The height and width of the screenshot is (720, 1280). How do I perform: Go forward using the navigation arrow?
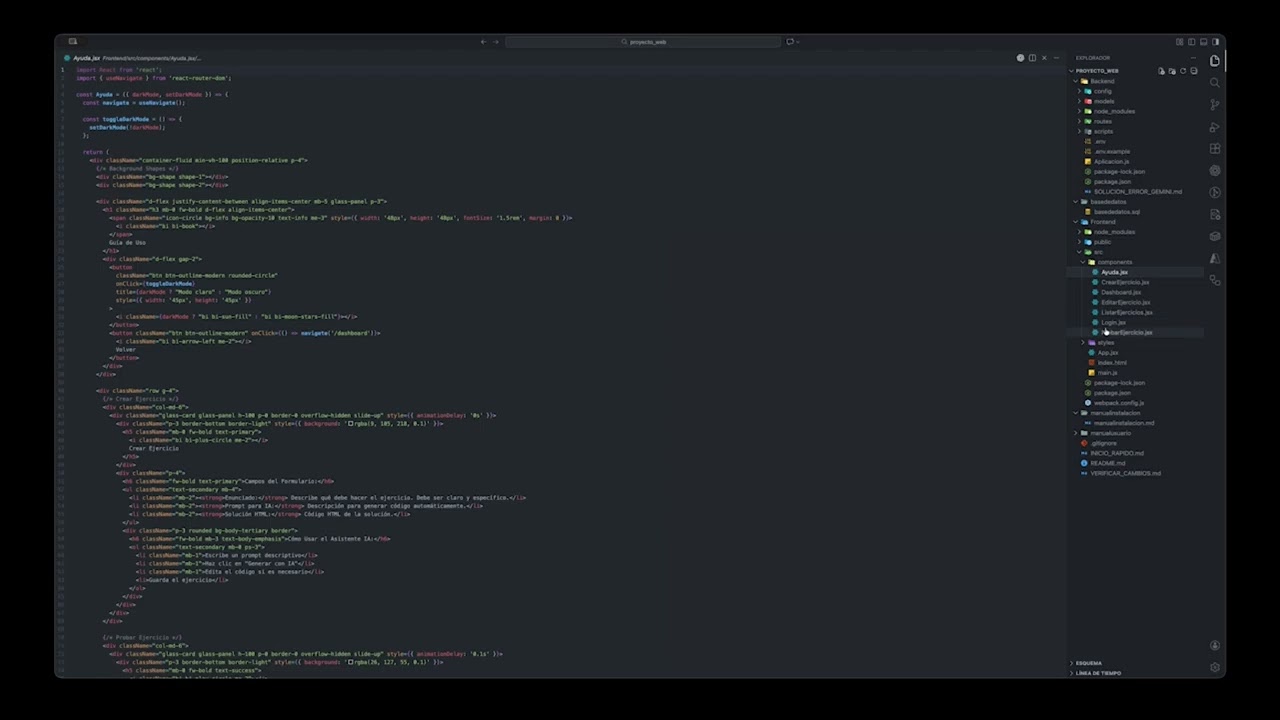point(496,42)
